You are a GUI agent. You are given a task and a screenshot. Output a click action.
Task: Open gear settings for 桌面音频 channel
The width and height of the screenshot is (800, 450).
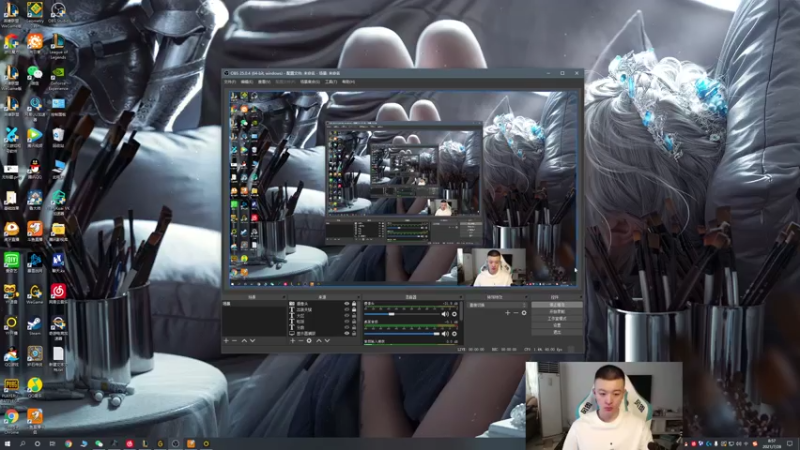pos(454,334)
